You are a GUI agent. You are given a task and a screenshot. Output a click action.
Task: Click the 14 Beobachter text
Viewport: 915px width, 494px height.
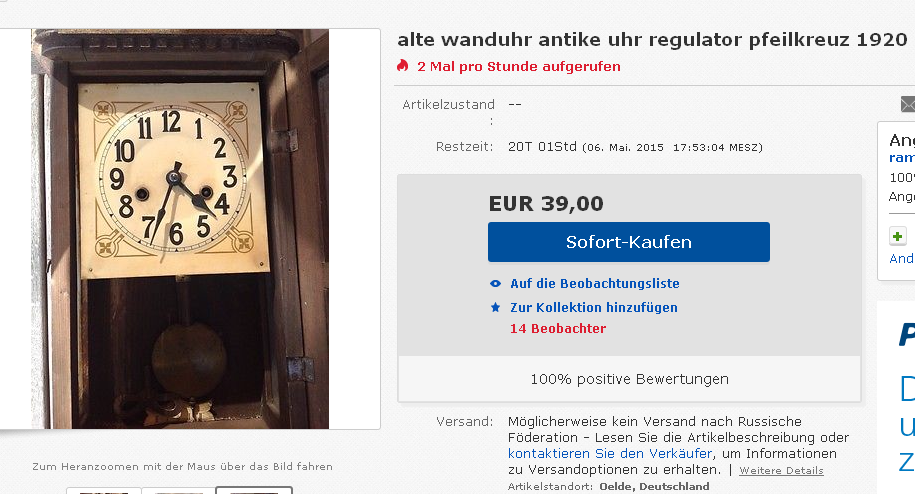pos(558,328)
